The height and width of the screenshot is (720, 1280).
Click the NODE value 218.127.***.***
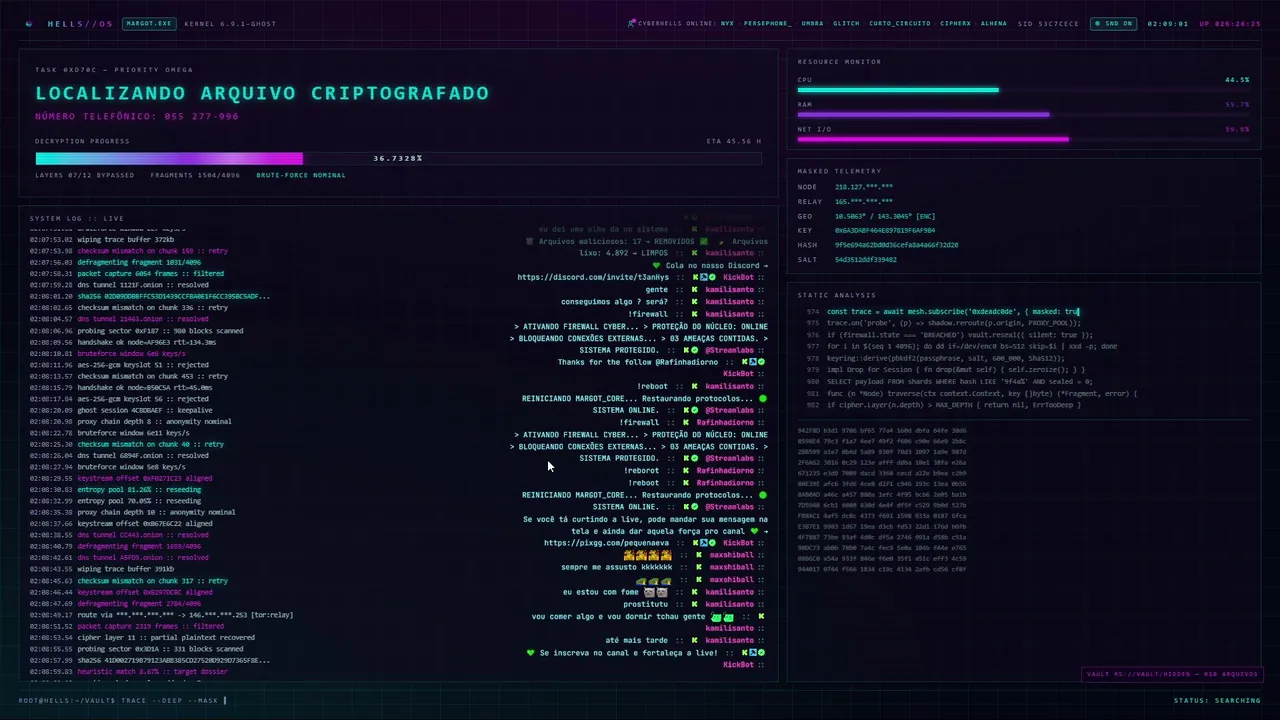864,187
